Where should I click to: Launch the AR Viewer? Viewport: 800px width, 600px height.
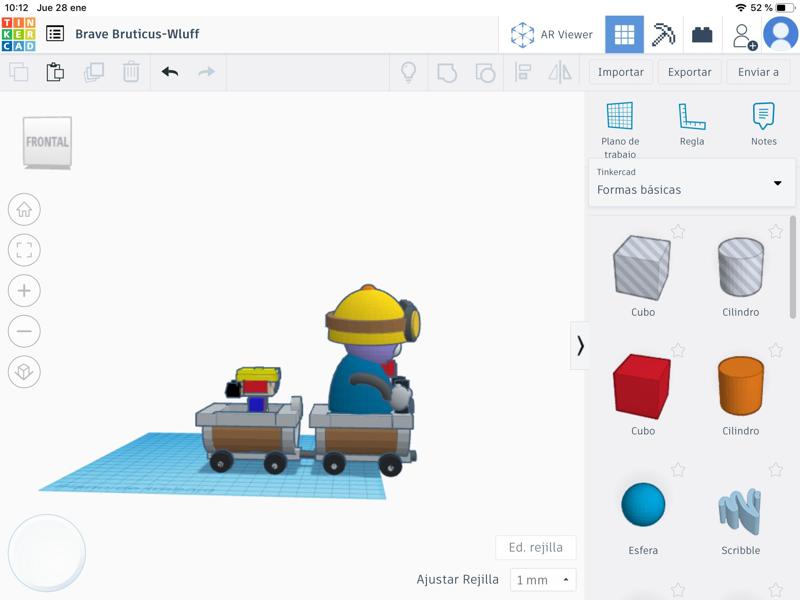[552, 34]
